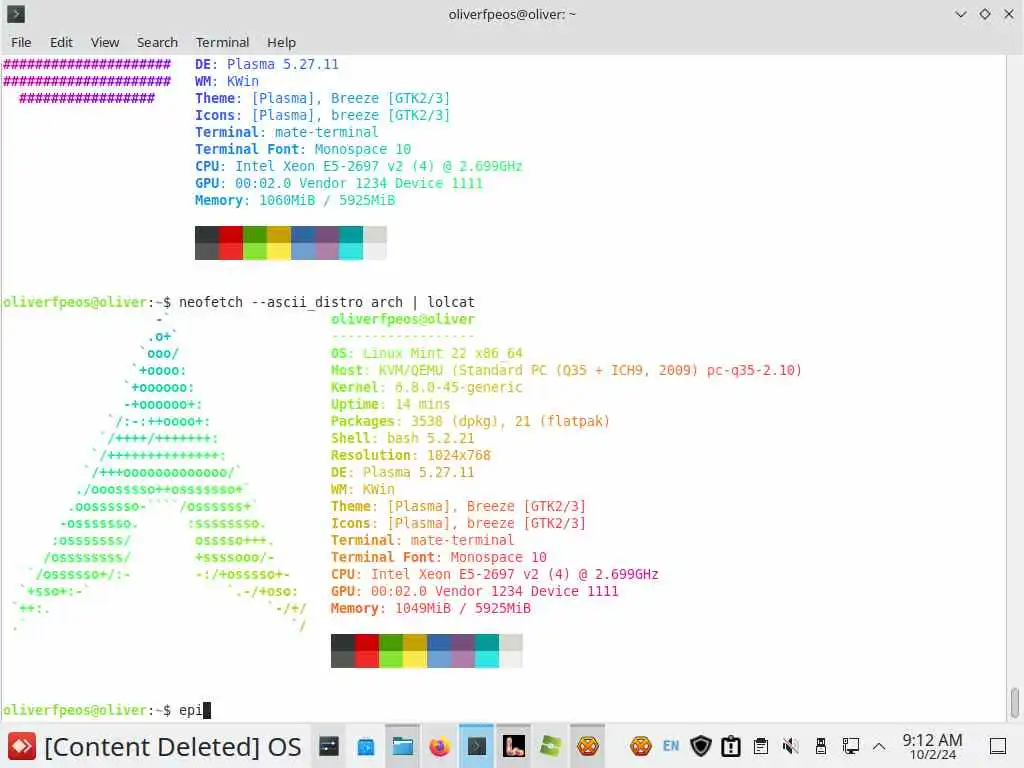The width and height of the screenshot is (1024, 768).
Task: Click the 'Memory: 1060MiB / 5925MiB' line
Action: 295,200
